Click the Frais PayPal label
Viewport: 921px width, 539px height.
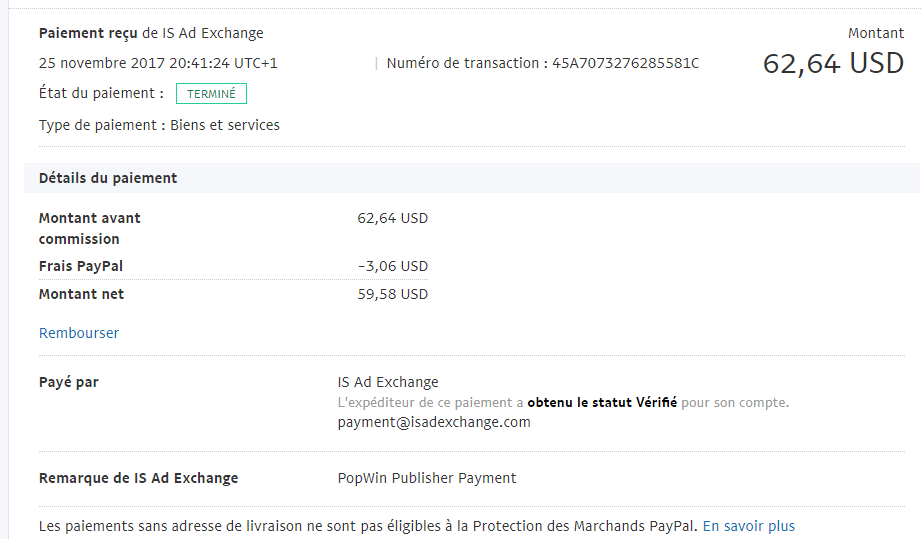point(81,266)
